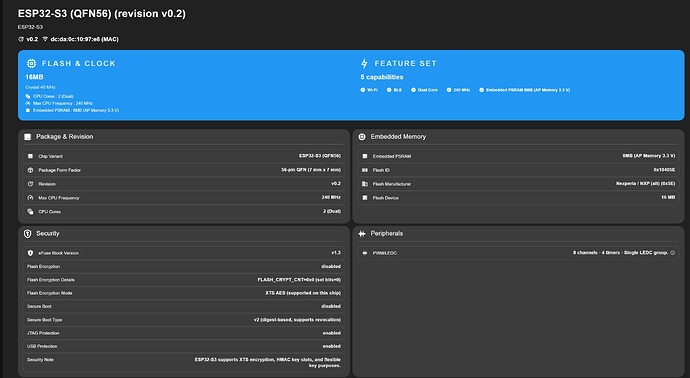Screen dimensions: 690x378
Task: Click the check icon next to Dual Core capability
Action: [x=413, y=90]
